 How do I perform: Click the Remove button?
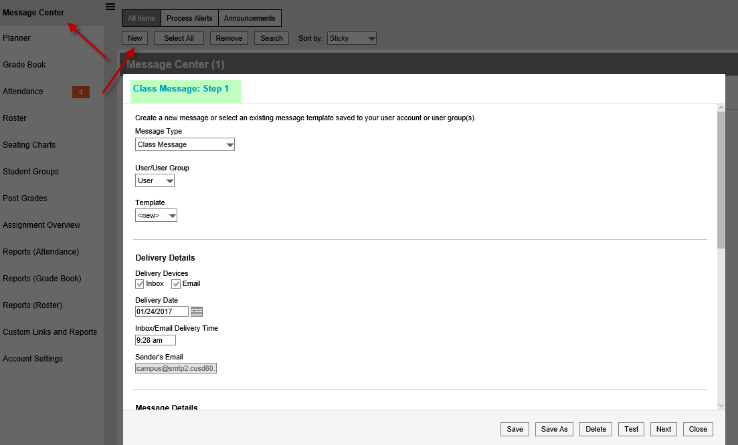point(229,38)
